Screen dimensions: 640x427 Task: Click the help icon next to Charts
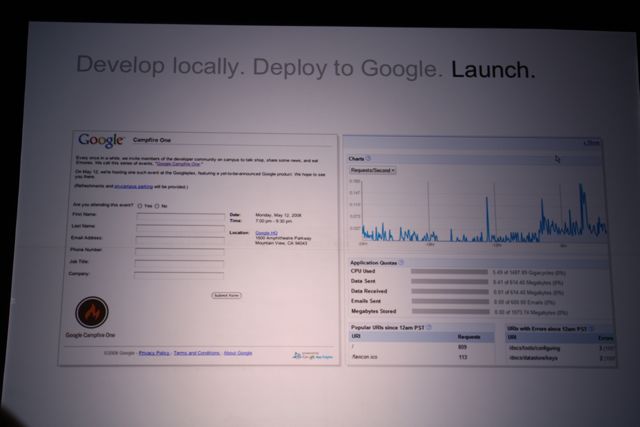(368, 158)
